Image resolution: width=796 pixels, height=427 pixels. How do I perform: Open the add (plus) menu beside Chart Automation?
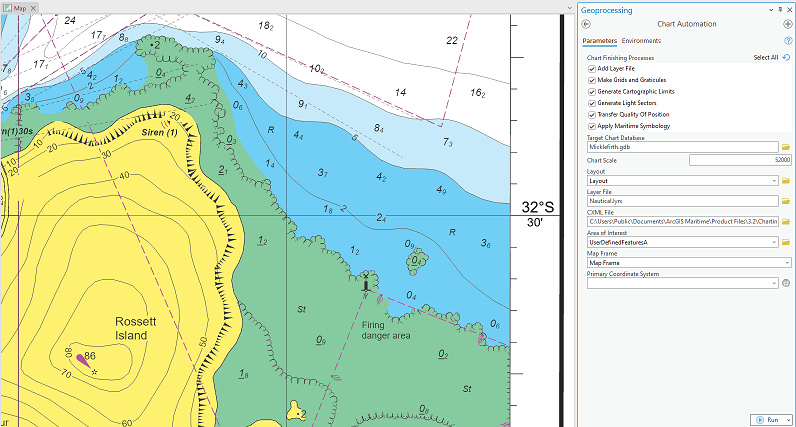787,24
